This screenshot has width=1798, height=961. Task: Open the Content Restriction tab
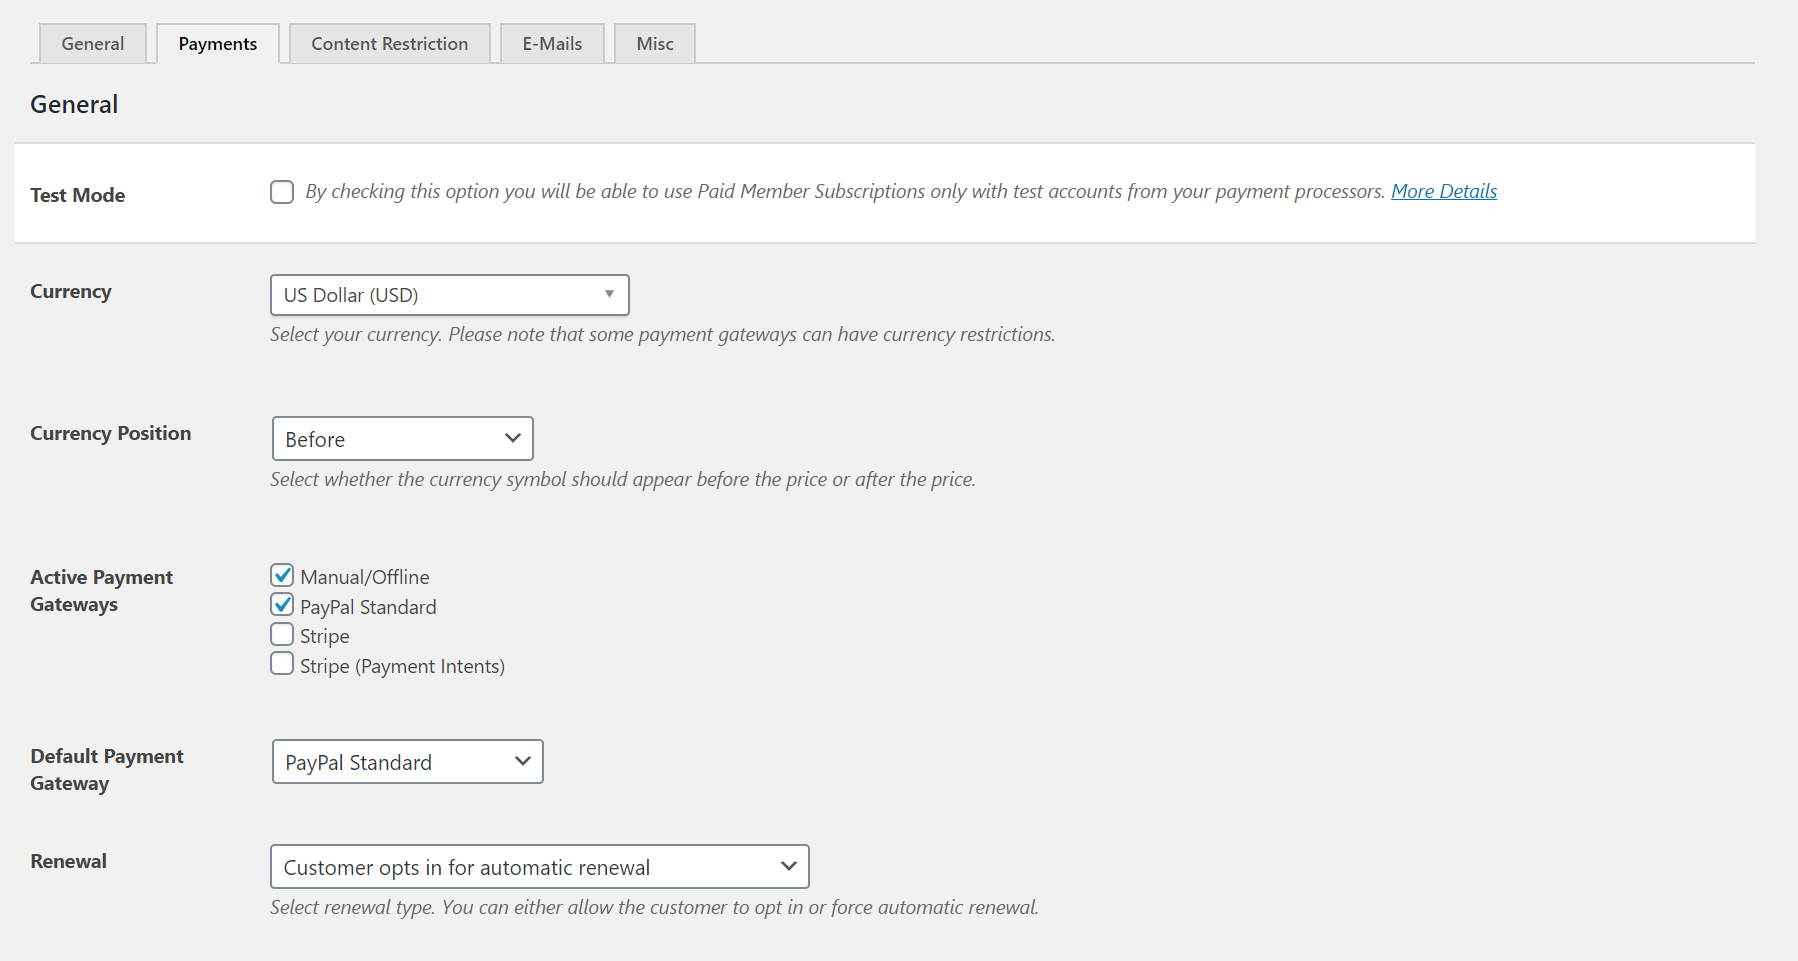(390, 44)
